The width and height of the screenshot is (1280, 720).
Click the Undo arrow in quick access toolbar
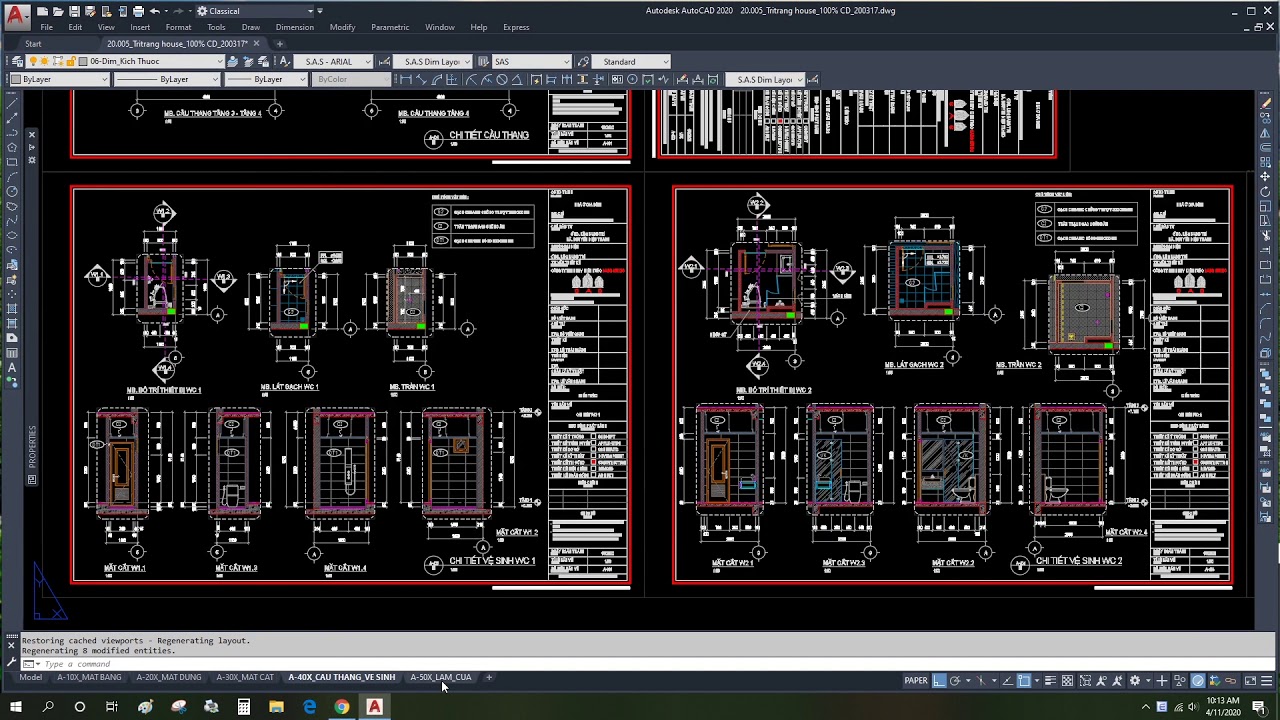tap(155, 11)
